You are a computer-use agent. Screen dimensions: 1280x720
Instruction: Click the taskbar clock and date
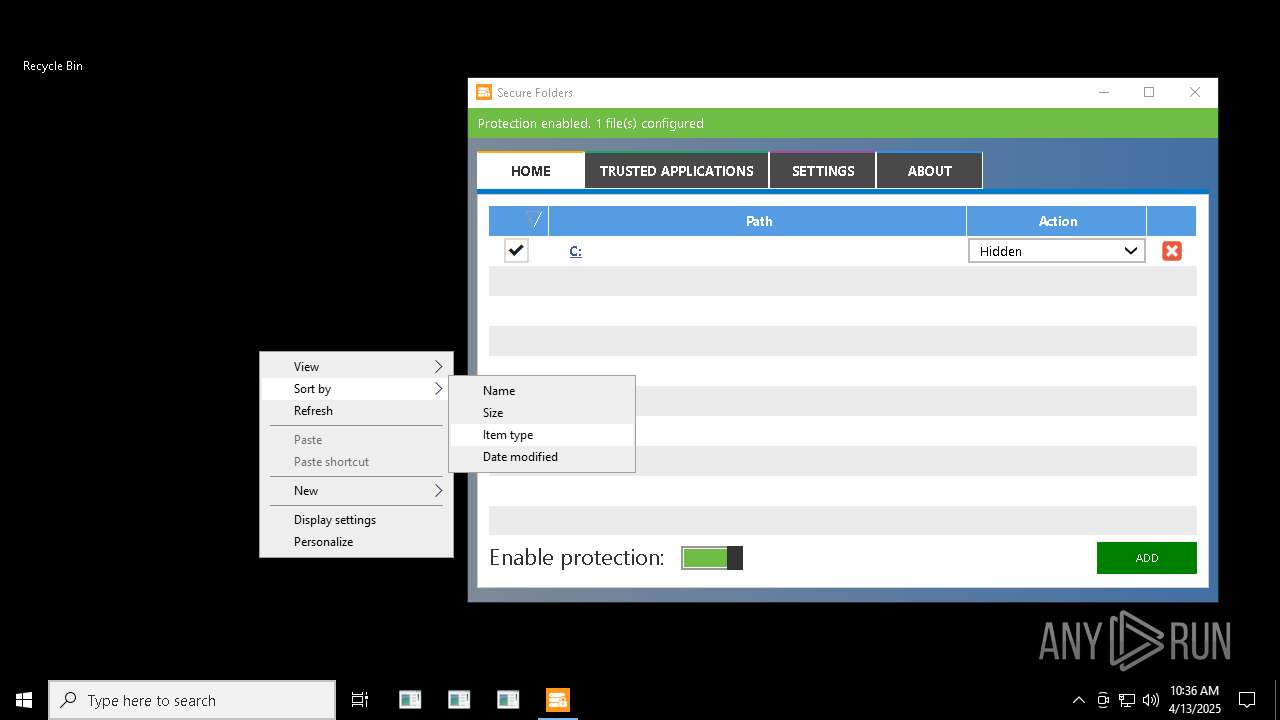click(x=1195, y=700)
